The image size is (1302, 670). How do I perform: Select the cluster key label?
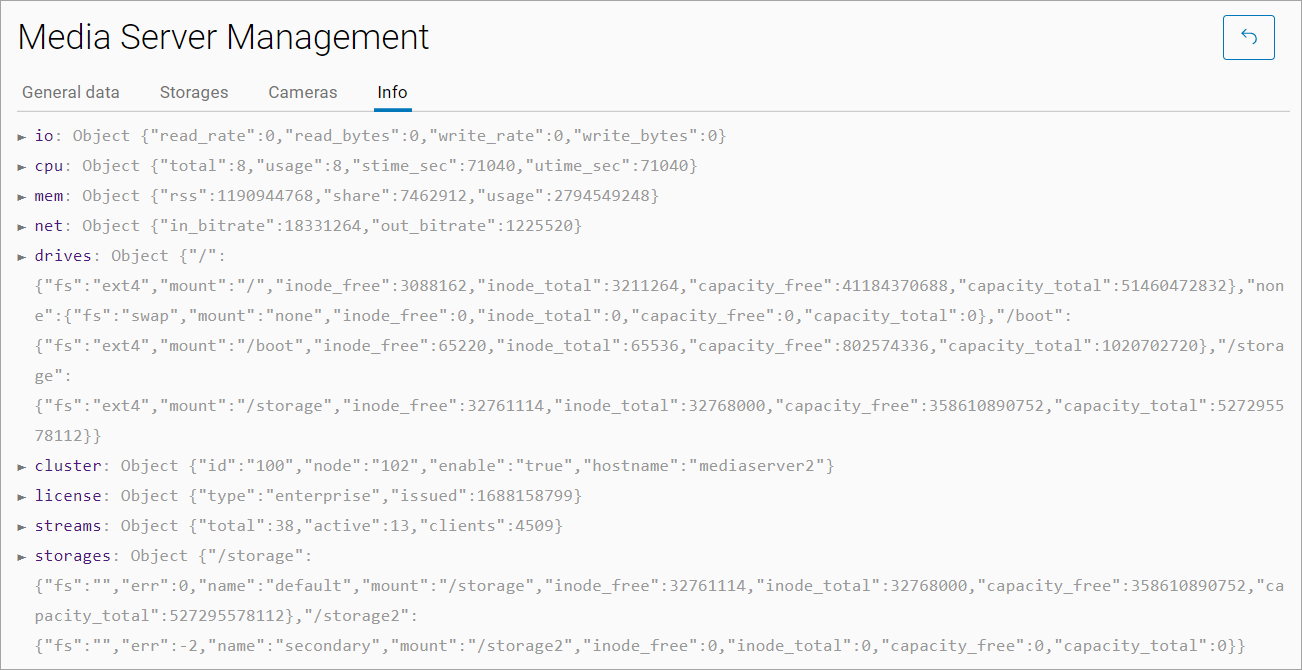[68, 465]
